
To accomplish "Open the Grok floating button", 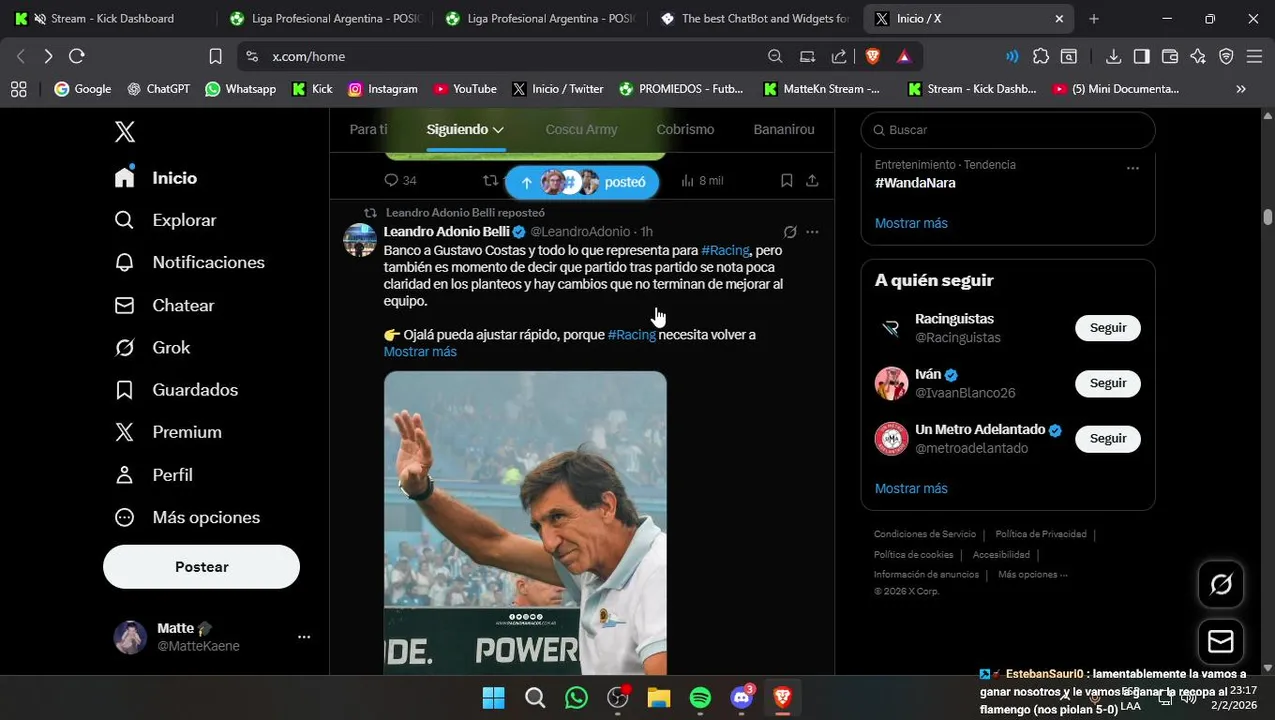I will coord(1221,585).
